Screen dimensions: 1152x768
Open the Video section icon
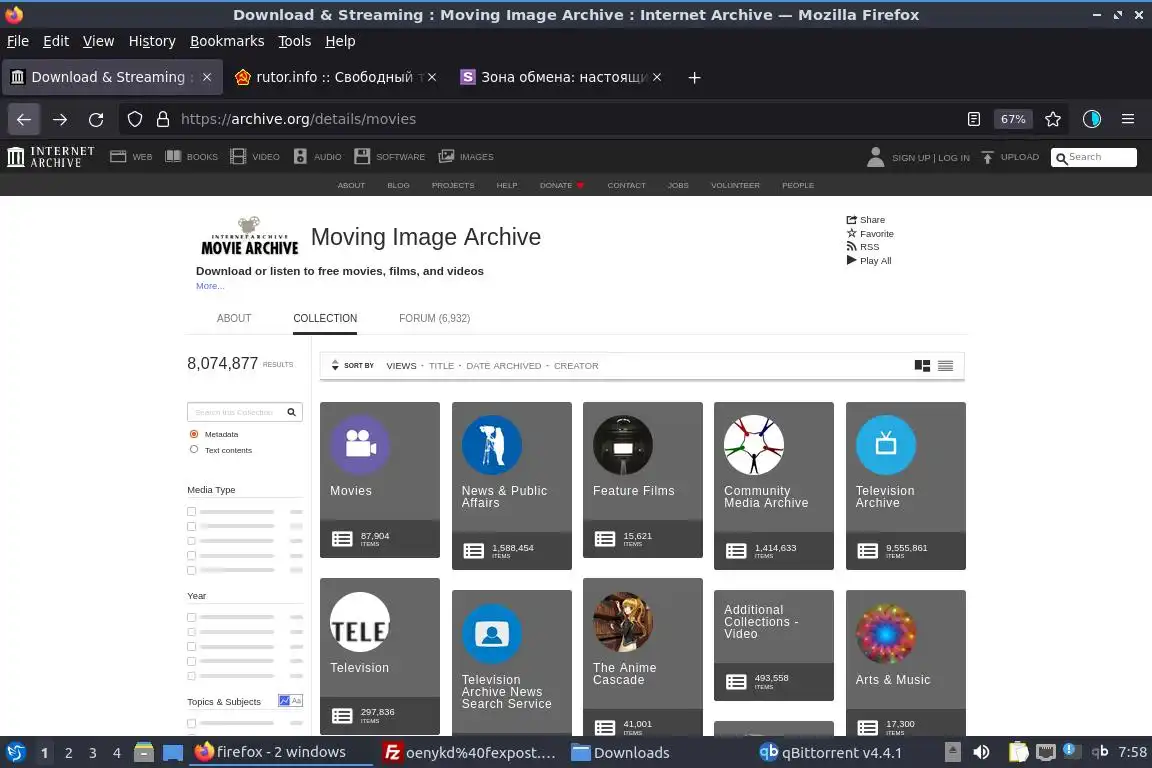click(238, 157)
